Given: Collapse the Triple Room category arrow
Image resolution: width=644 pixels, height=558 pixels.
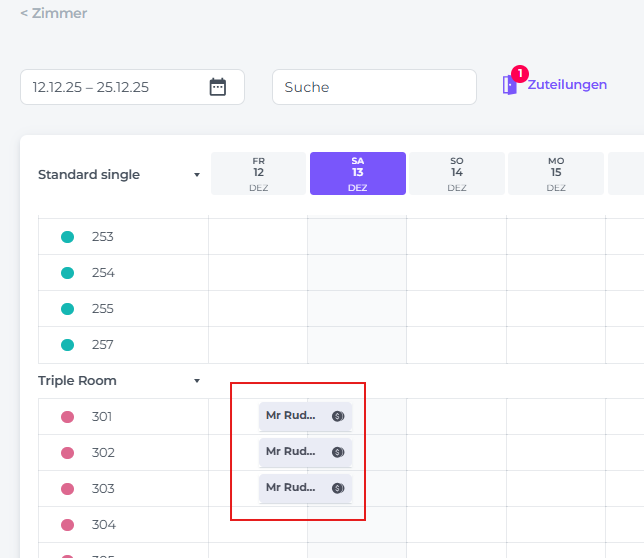Looking at the screenshot, I should [197, 381].
